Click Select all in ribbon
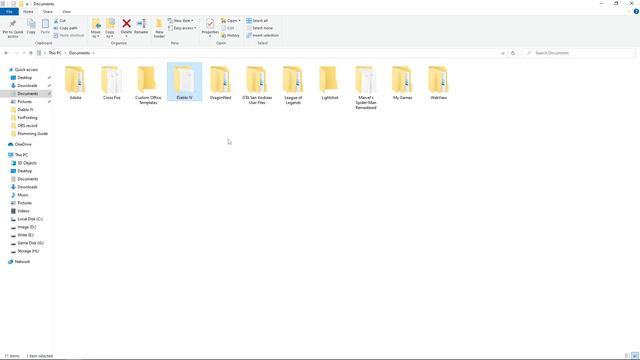 (x=257, y=20)
